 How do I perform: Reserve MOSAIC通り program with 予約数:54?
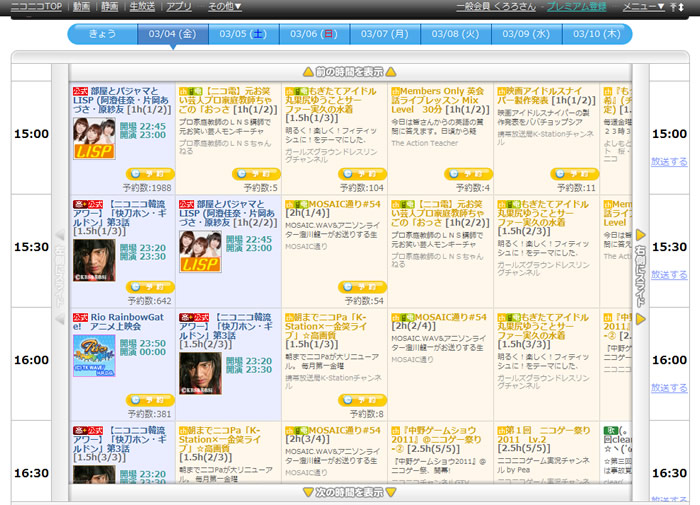(362, 287)
